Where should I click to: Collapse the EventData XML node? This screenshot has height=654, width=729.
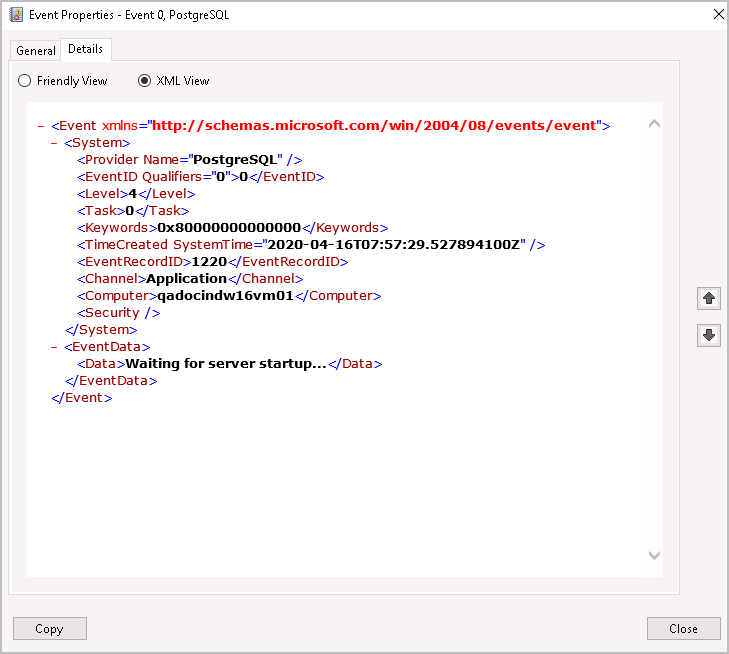pyautogui.click(x=55, y=347)
